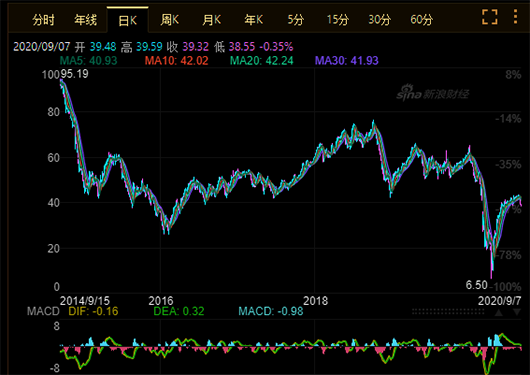Select the 15分 interval tab
Screen dimensions: 530x375
coord(337,20)
